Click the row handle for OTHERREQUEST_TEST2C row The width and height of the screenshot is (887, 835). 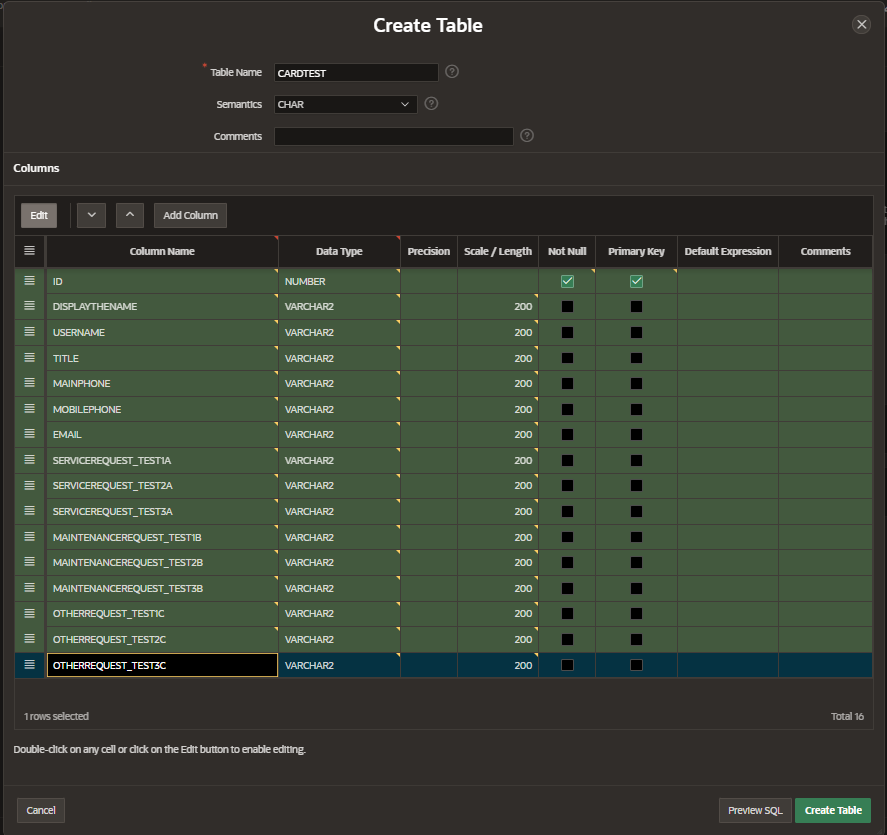click(x=29, y=639)
